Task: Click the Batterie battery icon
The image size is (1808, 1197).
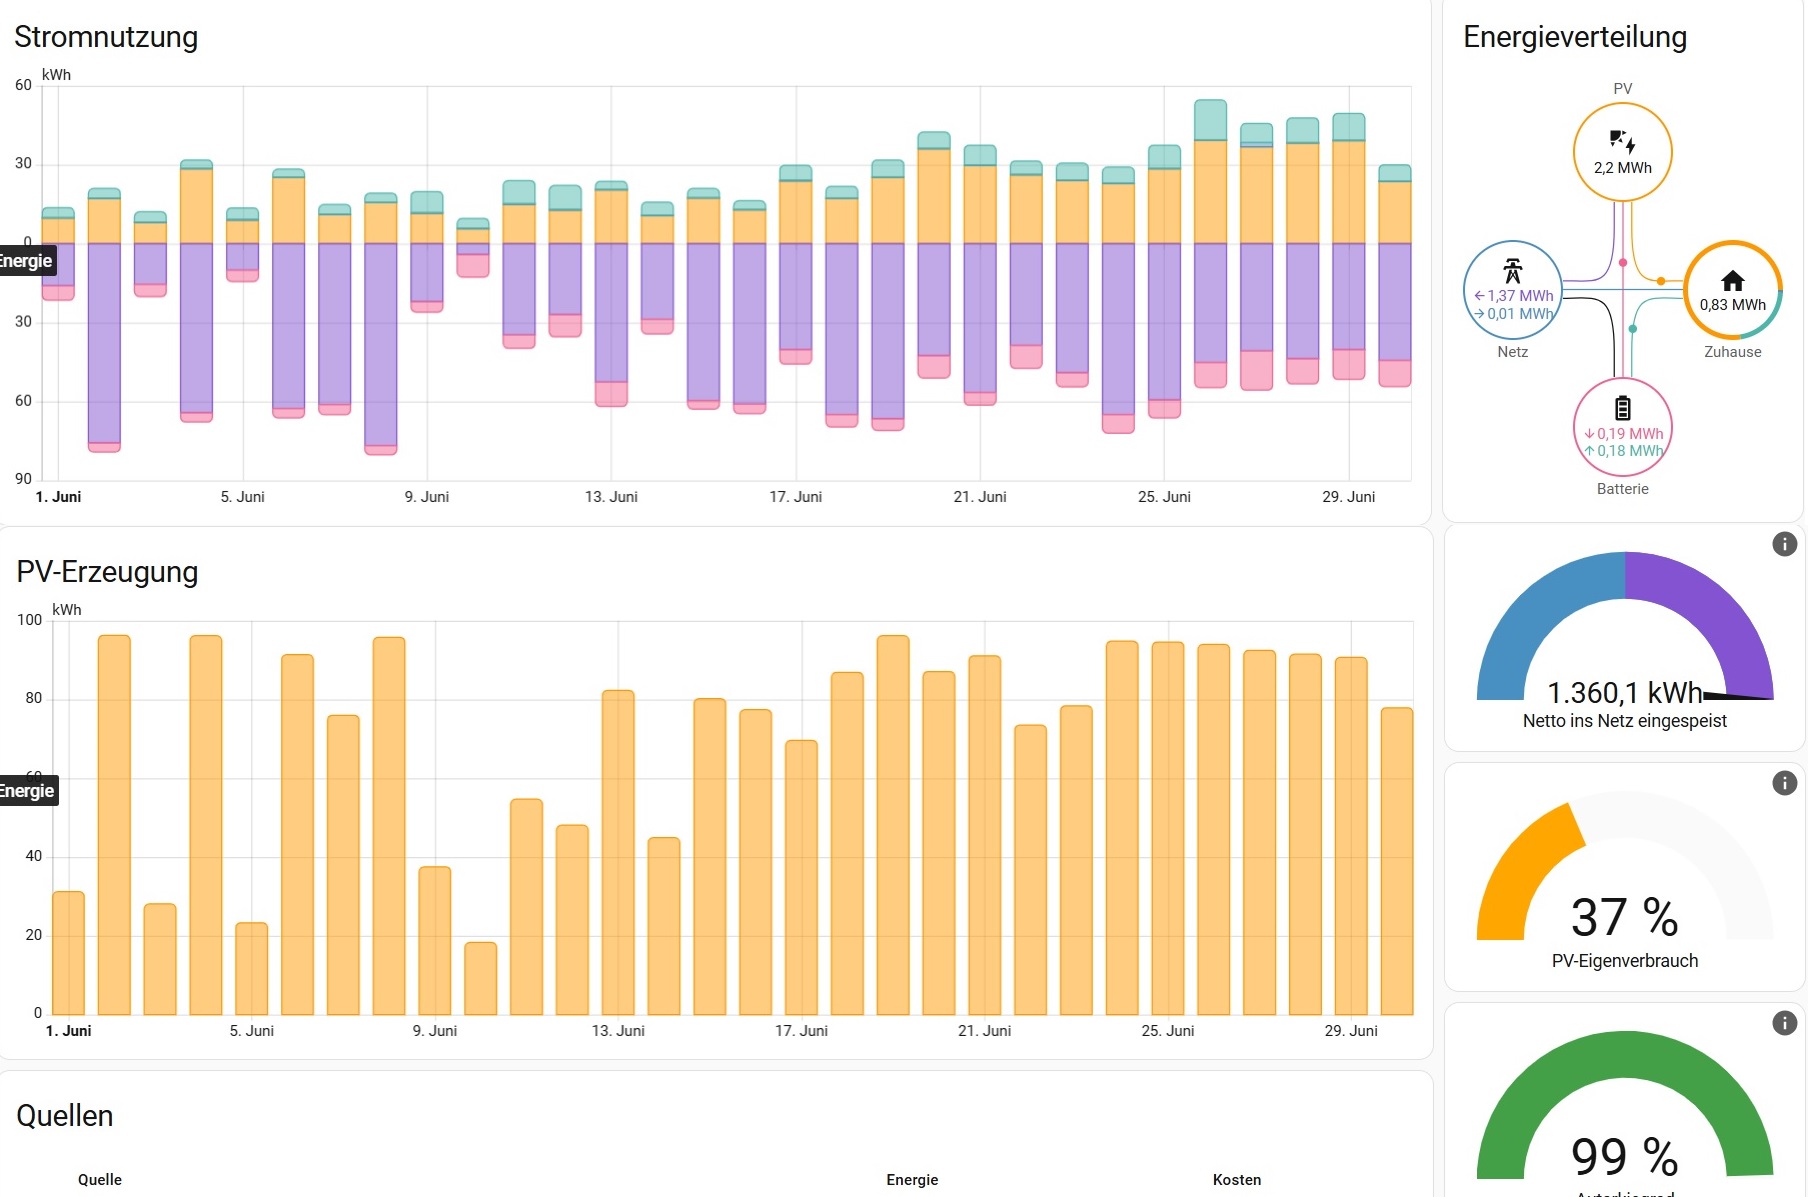Action: click(1622, 408)
